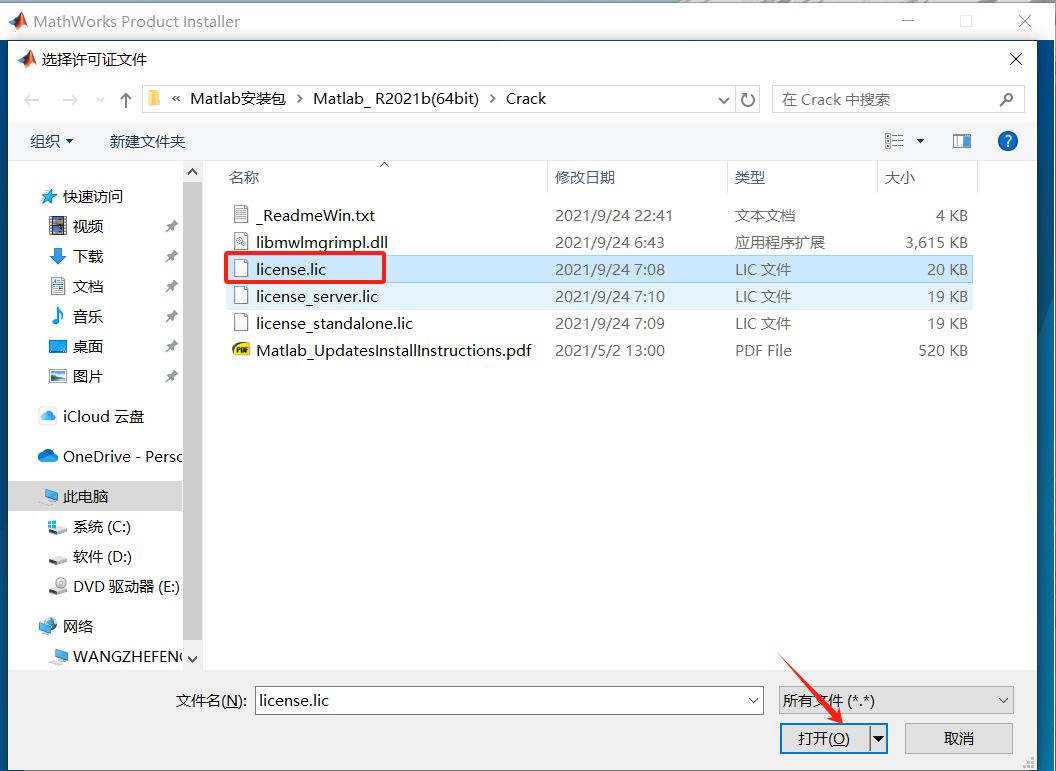
Task: Unpin 视频 using its pin icon
Action: (172, 226)
